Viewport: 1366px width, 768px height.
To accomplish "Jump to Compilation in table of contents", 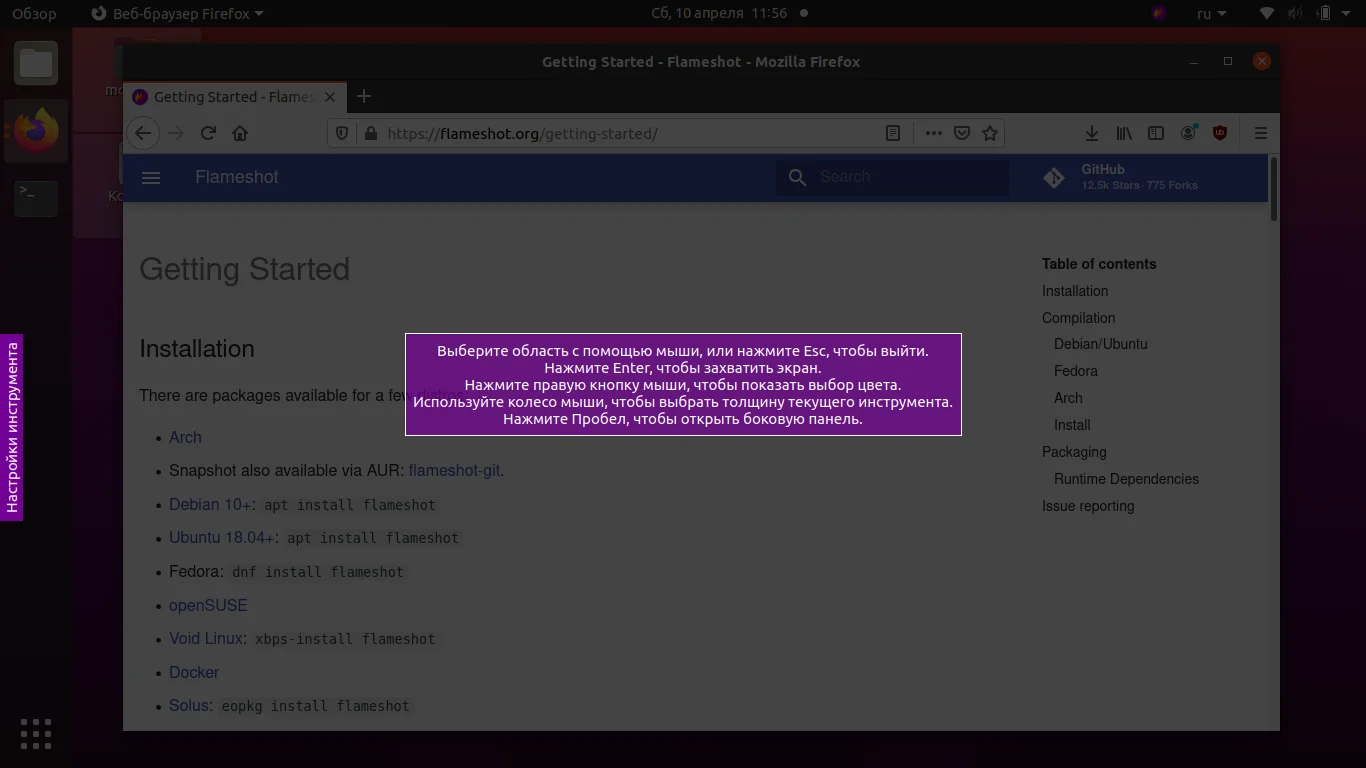I will coord(1078,318).
